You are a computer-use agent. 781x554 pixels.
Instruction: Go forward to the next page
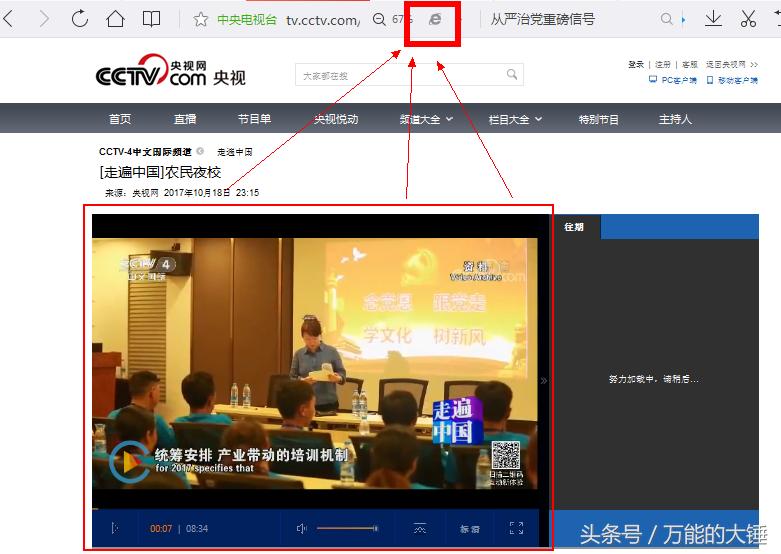pyautogui.click(x=44, y=19)
